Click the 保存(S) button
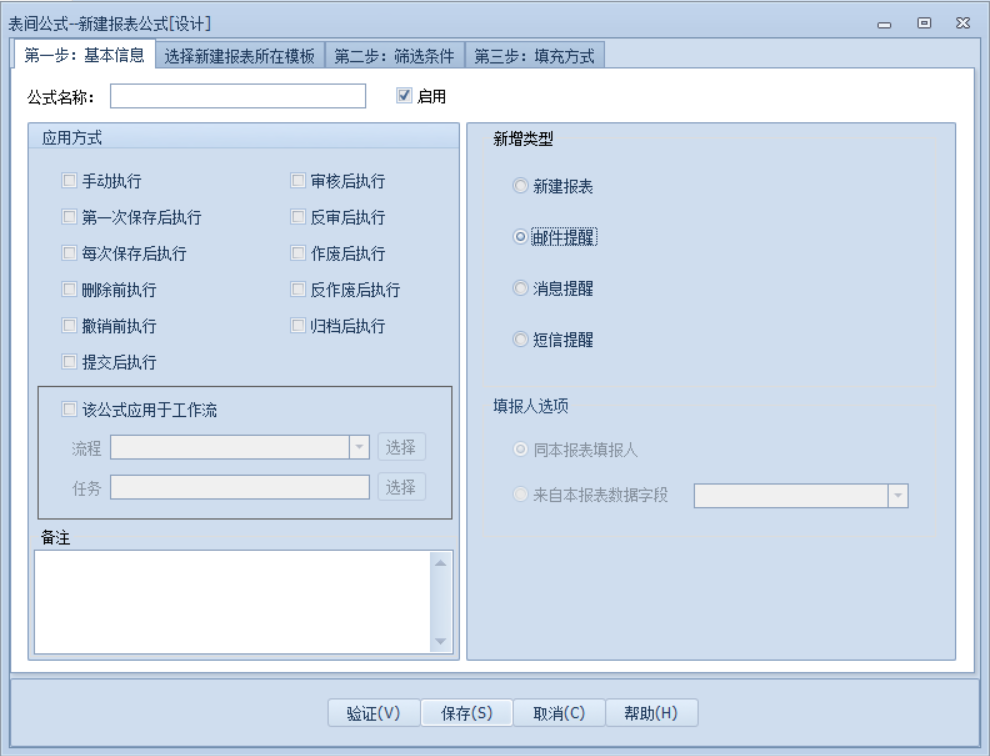 pyautogui.click(x=467, y=713)
